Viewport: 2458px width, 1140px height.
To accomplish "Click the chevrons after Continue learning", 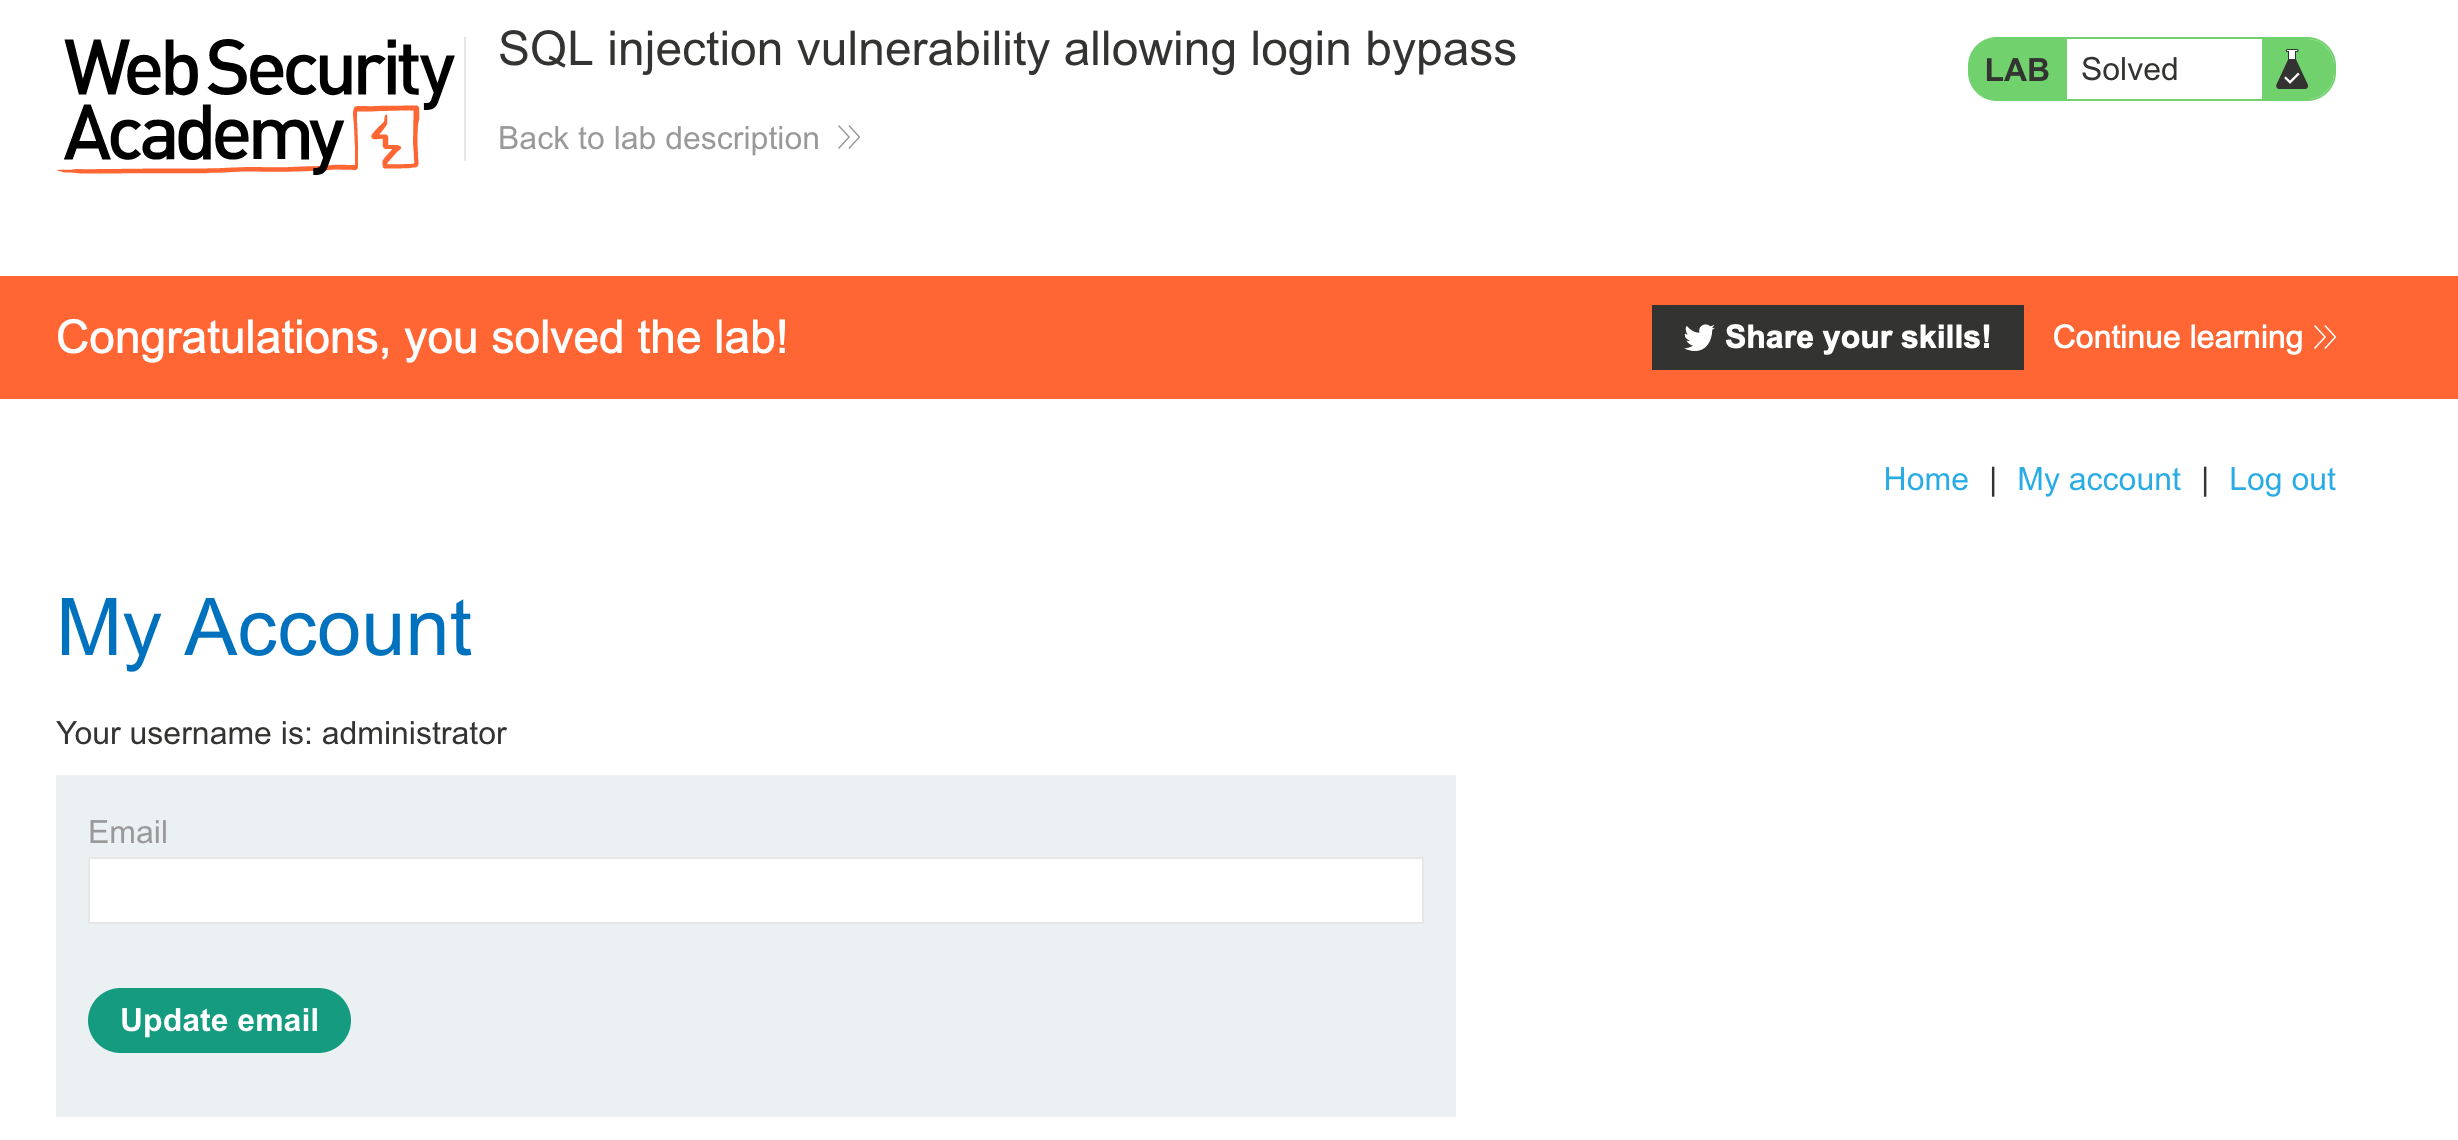I will point(2325,338).
